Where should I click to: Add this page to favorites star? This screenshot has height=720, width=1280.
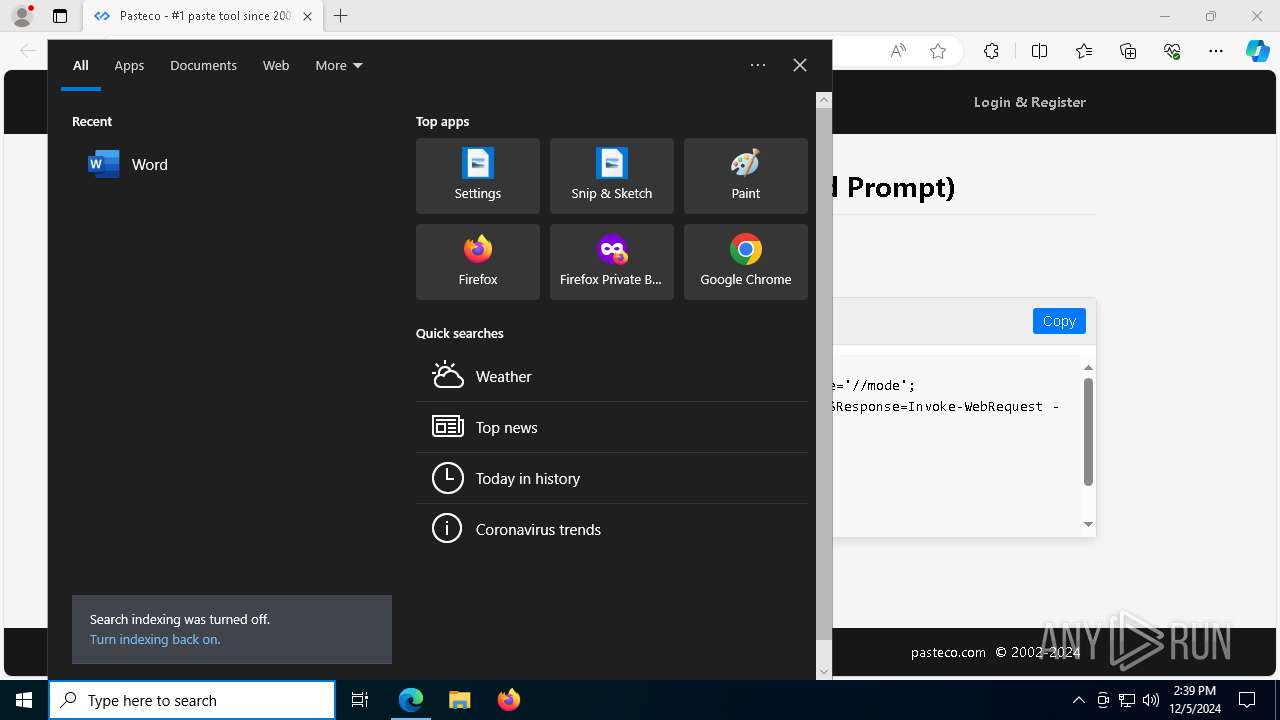938,51
